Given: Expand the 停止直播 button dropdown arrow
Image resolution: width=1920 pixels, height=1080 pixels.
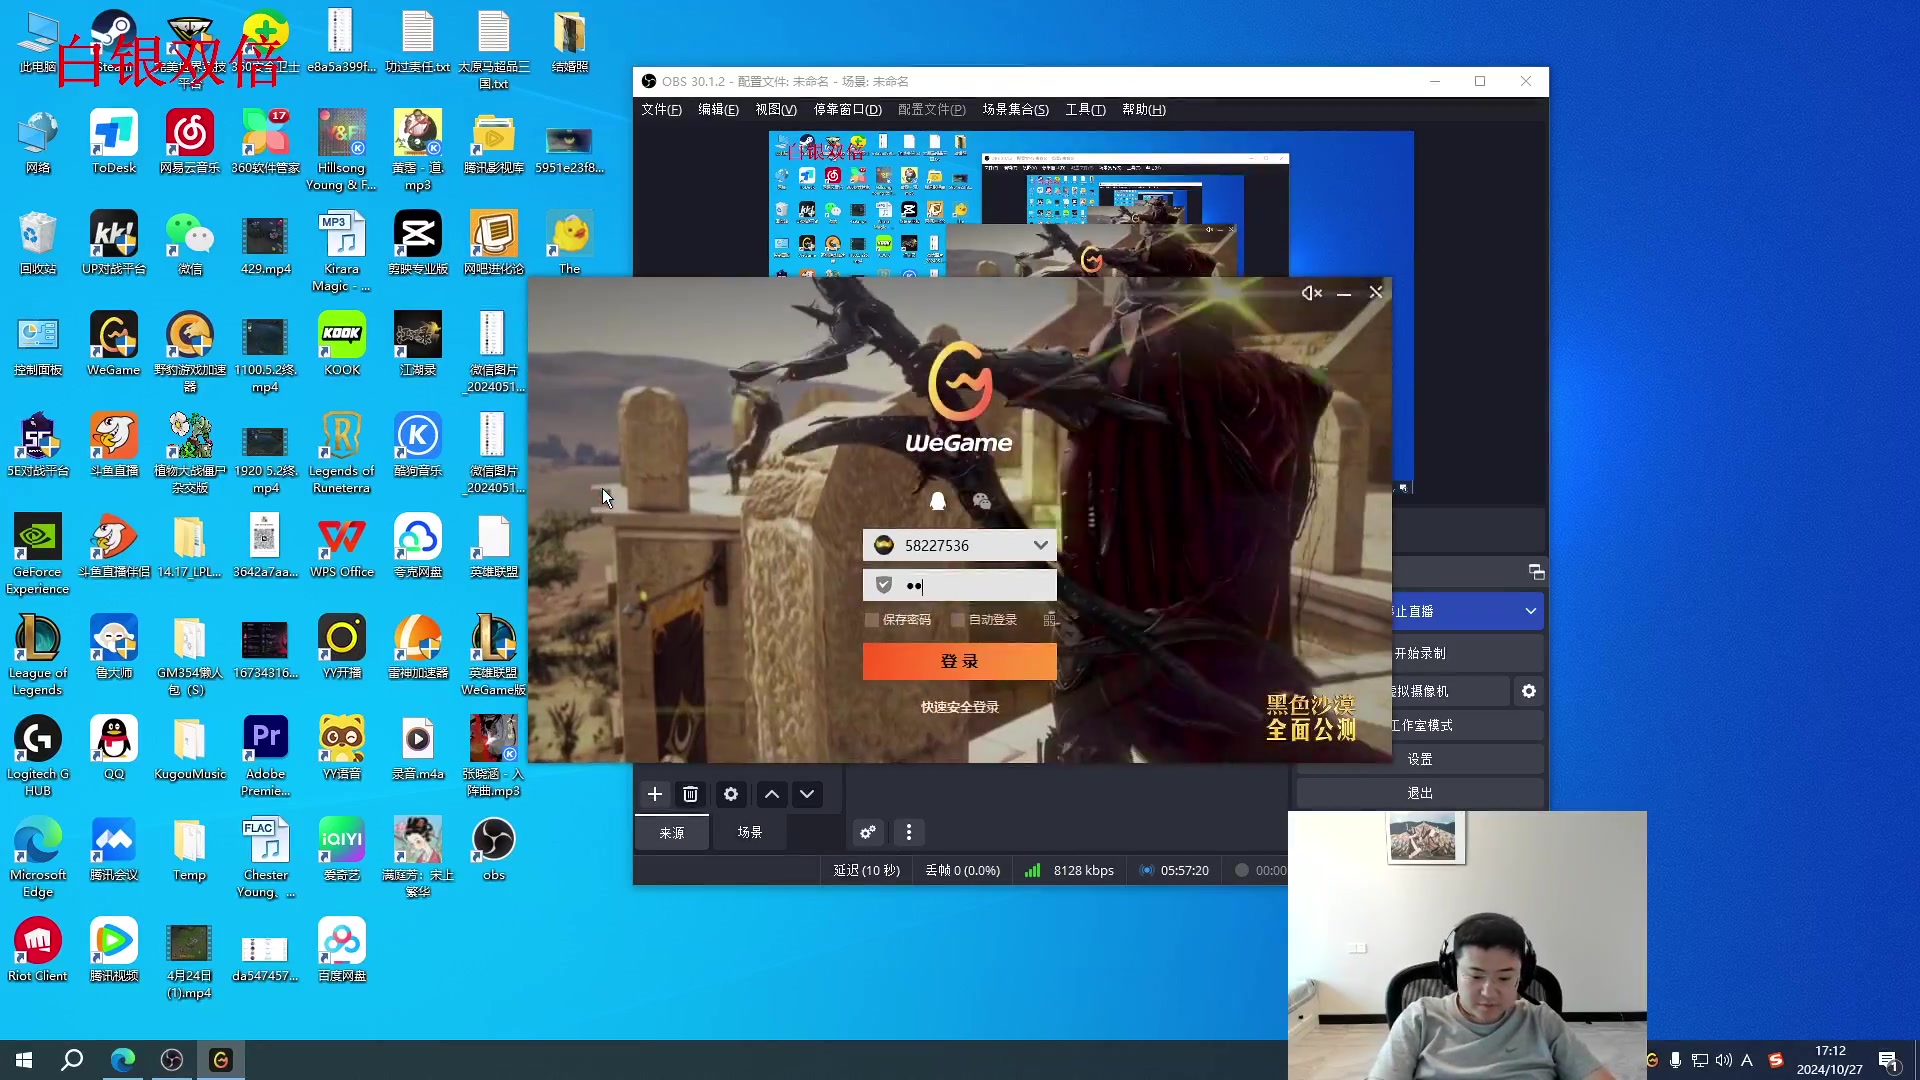Looking at the screenshot, I should click(x=1530, y=611).
